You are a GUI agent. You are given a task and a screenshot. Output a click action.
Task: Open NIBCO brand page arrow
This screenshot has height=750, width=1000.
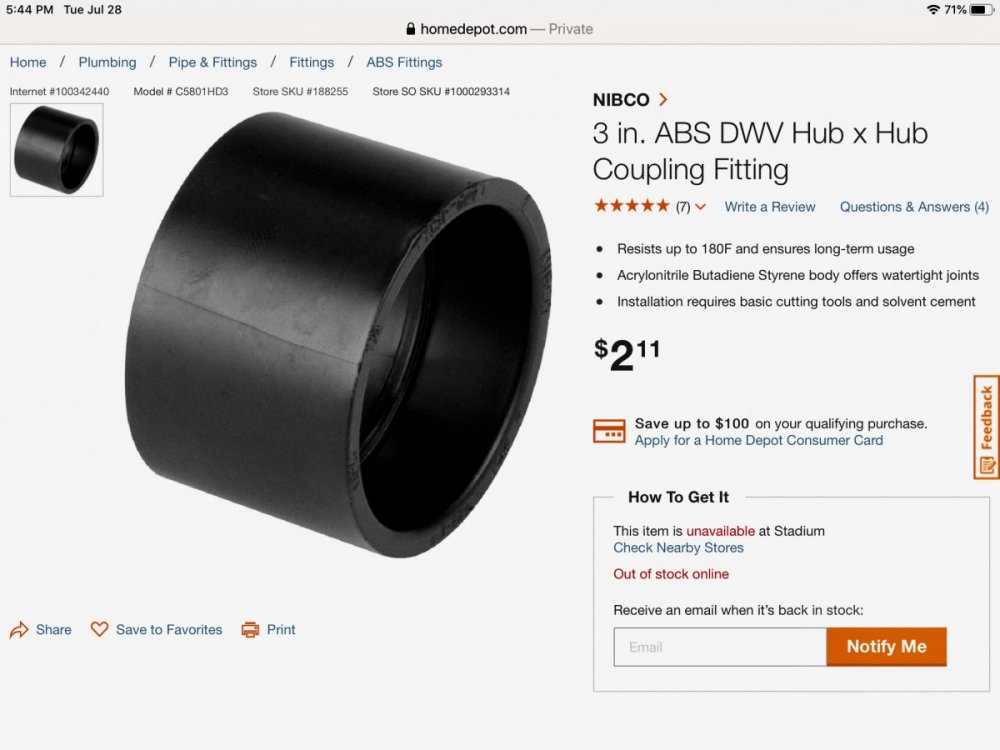point(663,99)
